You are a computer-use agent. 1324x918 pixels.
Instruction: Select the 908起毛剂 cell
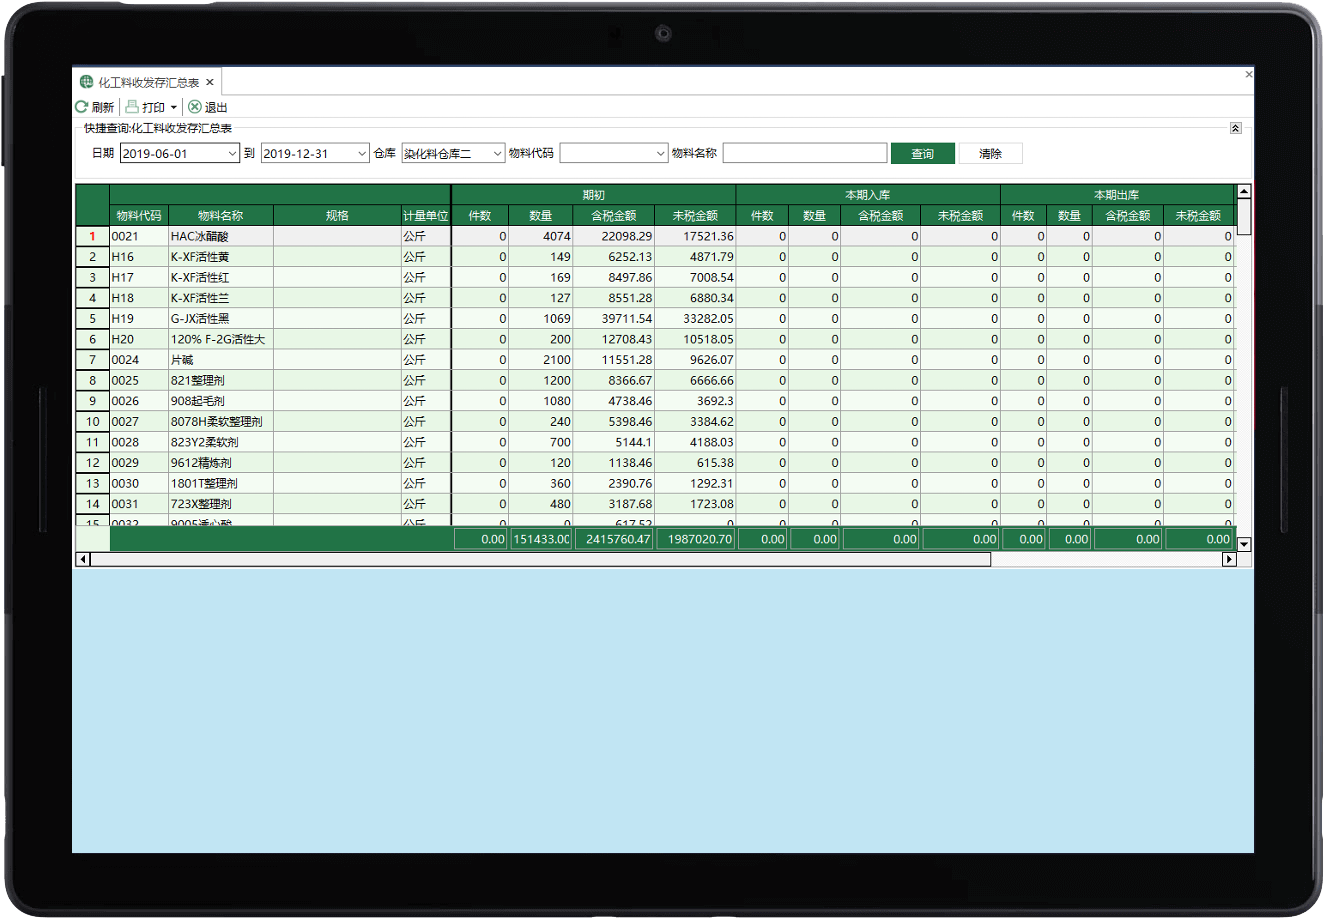pyautogui.click(x=221, y=401)
